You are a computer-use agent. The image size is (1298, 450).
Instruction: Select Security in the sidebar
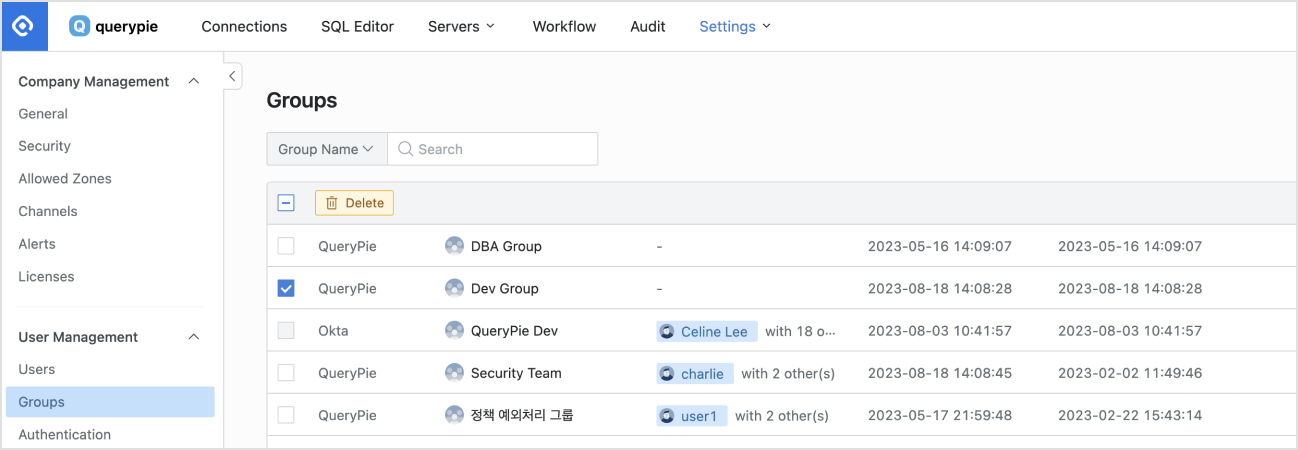point(45,146)
